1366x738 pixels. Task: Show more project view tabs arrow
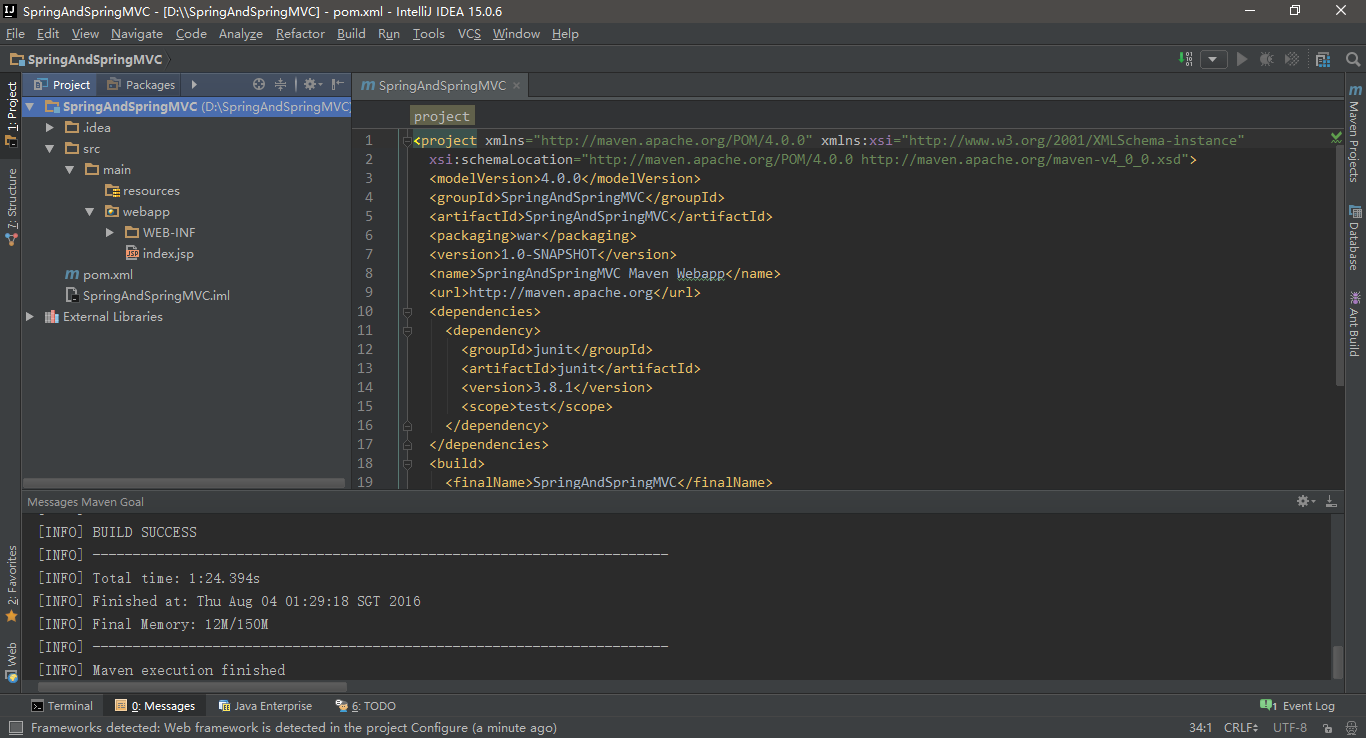[194, 85]
